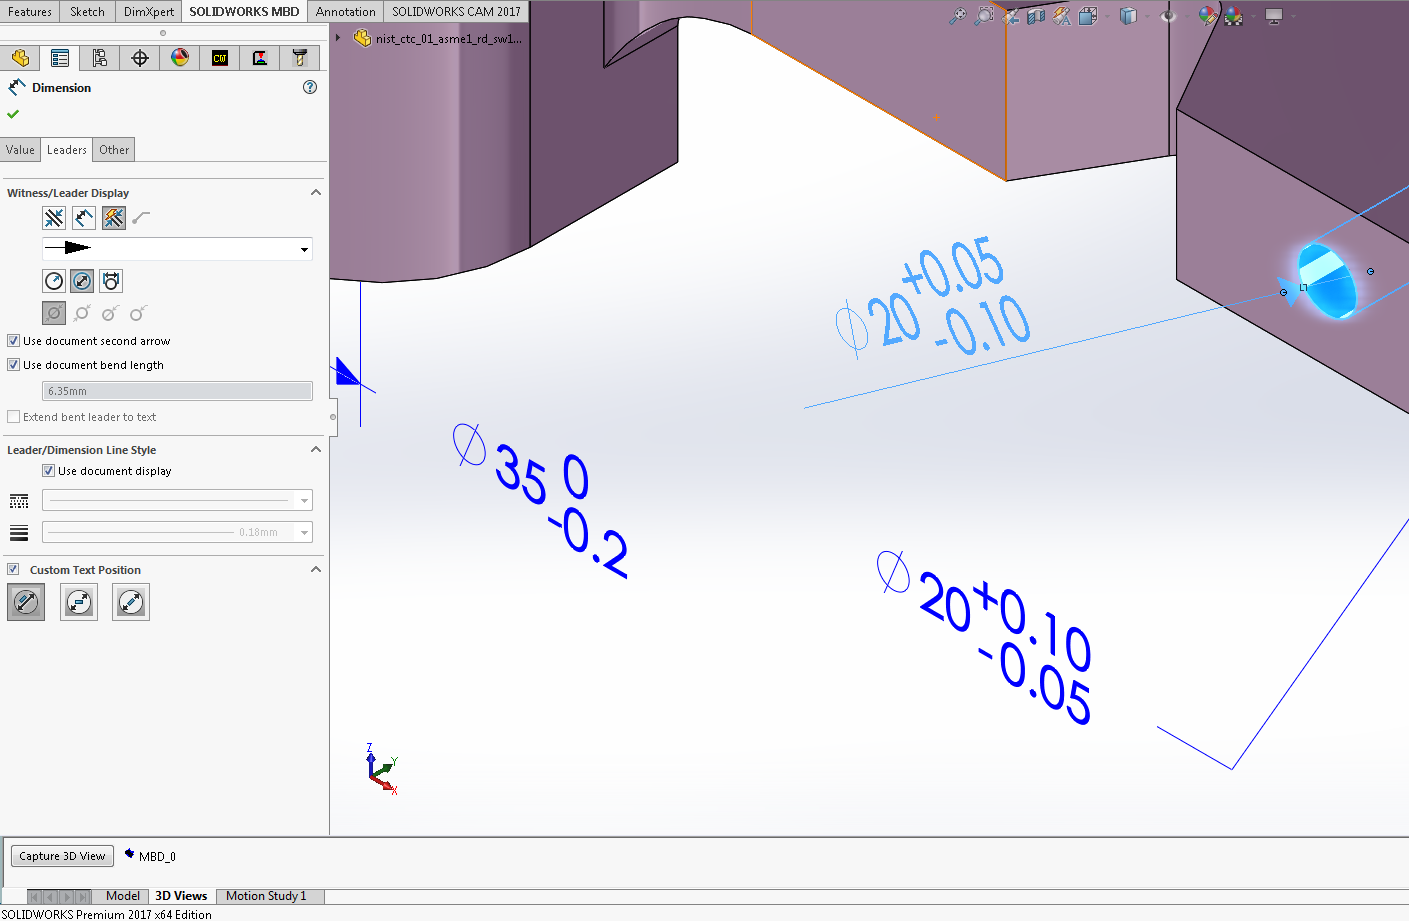Viewport: 1409px width, 921px height.
Task: Open the CAMWorks feature tree tab icon
Action: pos(220,57)
